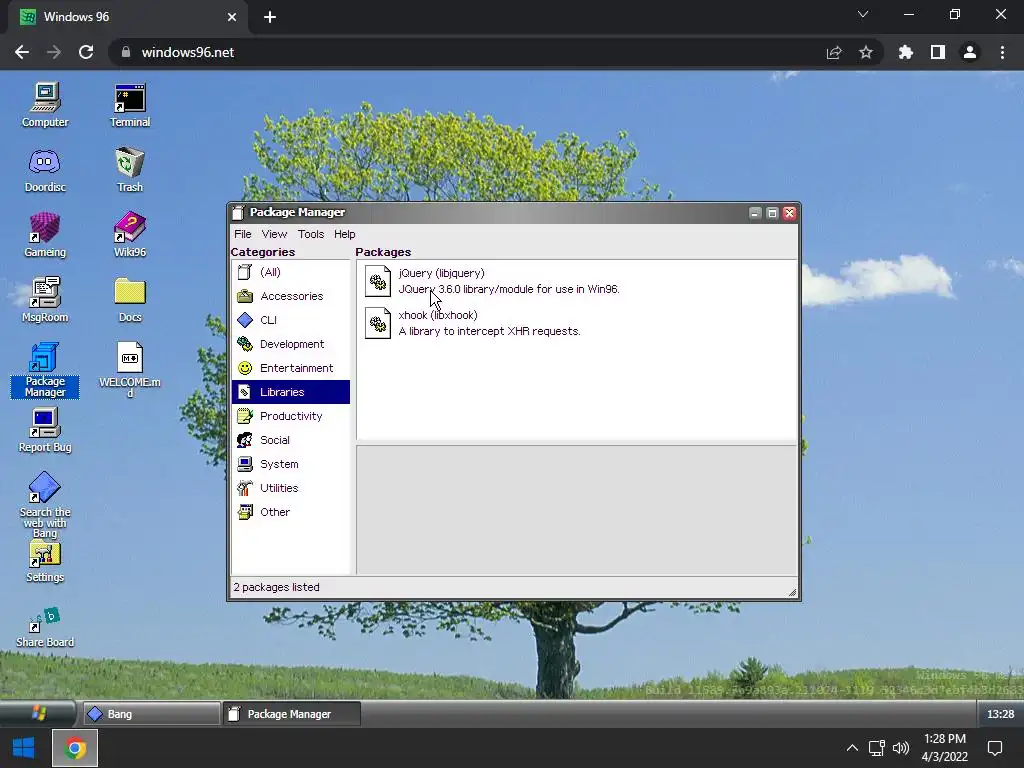Select the xhook (libxhook) package title
This screenshot has width=1024, height=768.
438,315
